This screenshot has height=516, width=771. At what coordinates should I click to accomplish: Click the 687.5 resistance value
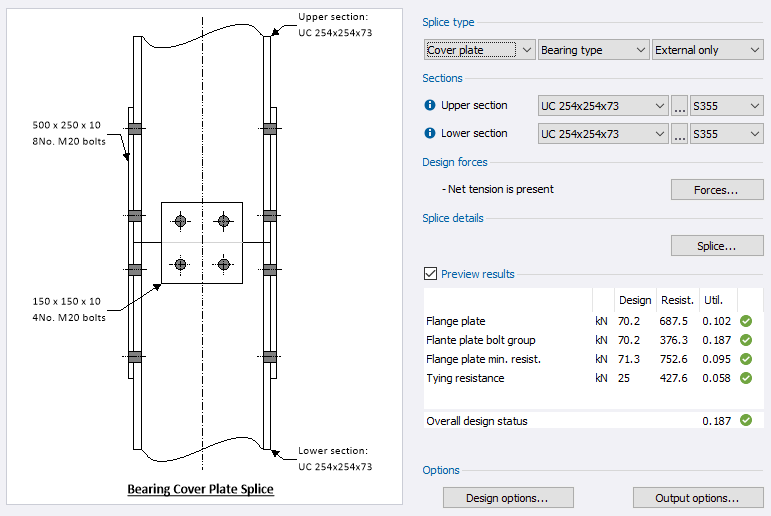point(674,321)
